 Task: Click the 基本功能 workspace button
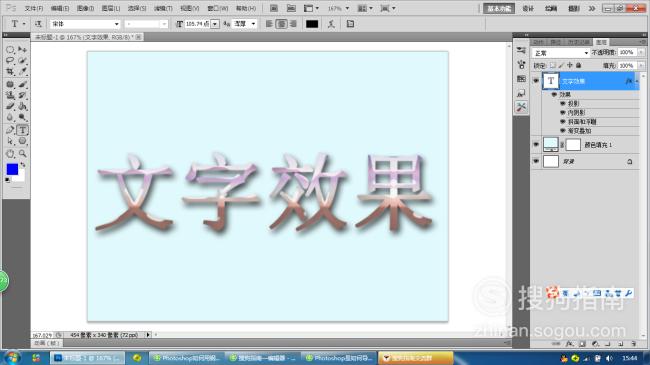click(499, 8)
